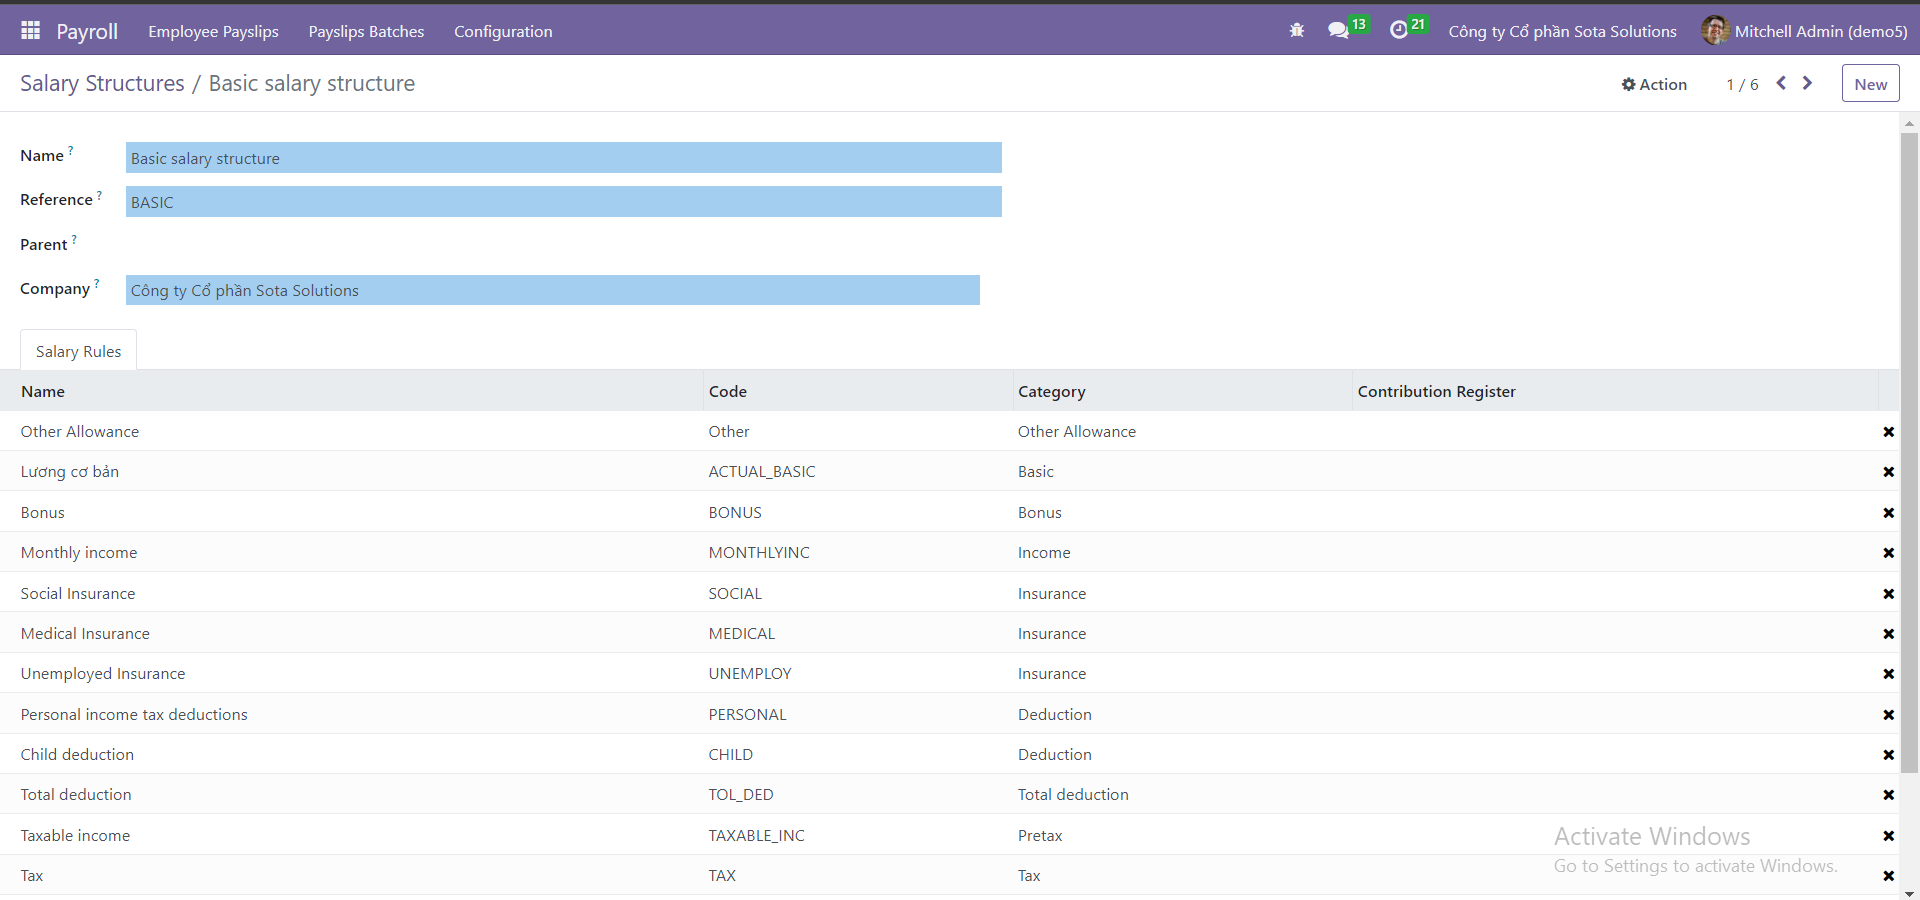Navigate to Salary Structures breadcrumb

click(102, 83)
